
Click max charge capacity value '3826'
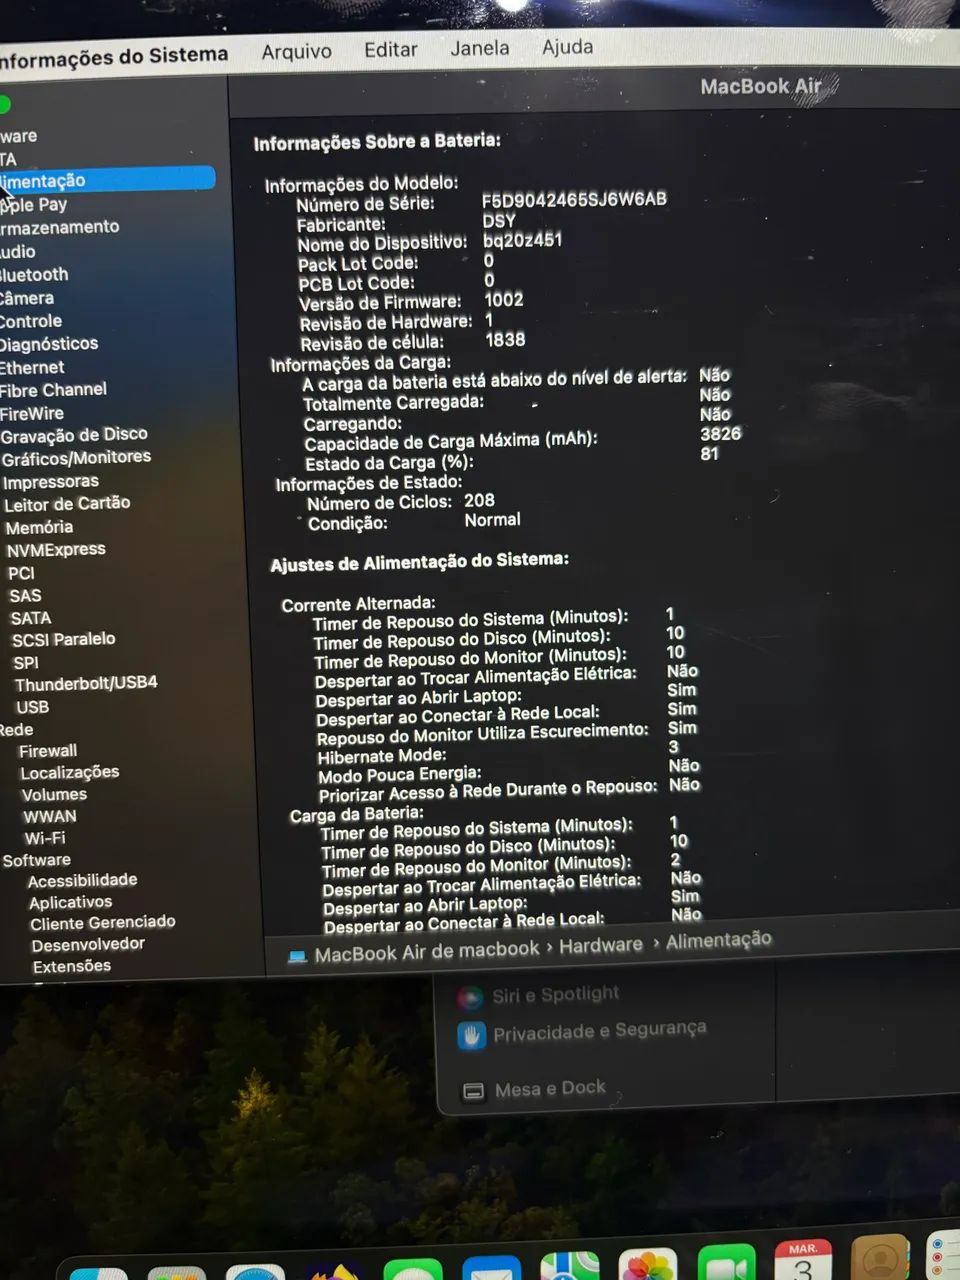[x=721, y=434]
